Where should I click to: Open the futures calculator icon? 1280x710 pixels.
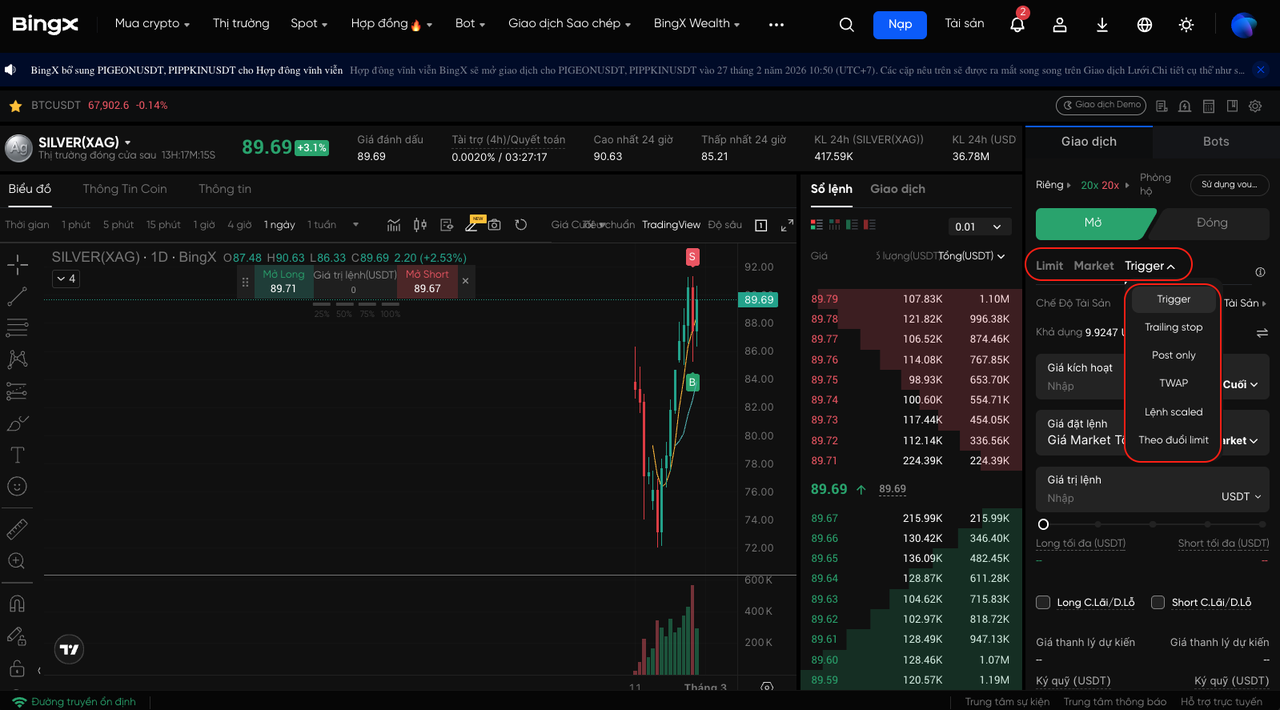(1208, 106)
